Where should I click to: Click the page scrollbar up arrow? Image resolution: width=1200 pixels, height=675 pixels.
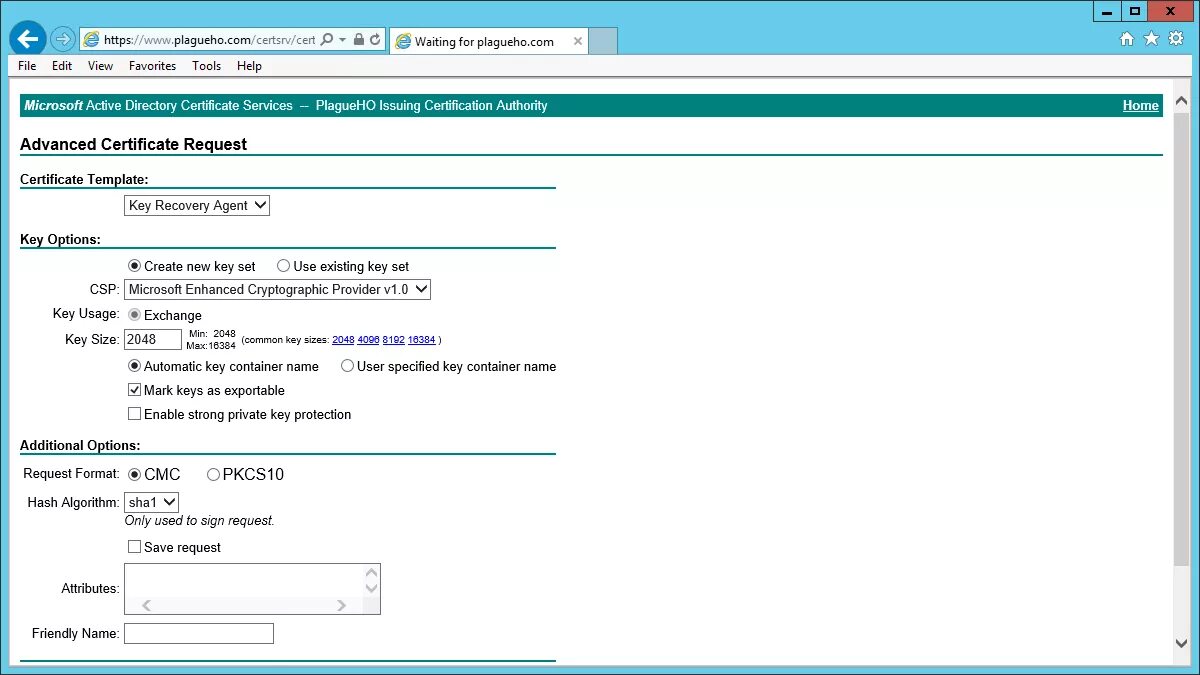[x=1182, y=101]
